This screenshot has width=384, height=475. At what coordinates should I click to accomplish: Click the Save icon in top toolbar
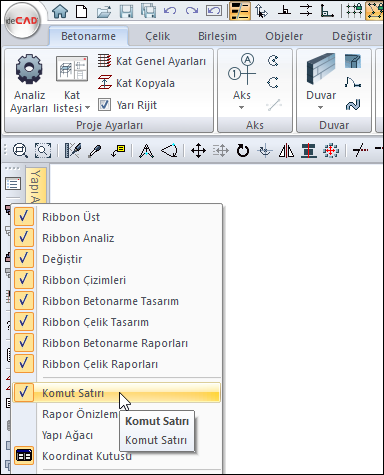point(126,11)
